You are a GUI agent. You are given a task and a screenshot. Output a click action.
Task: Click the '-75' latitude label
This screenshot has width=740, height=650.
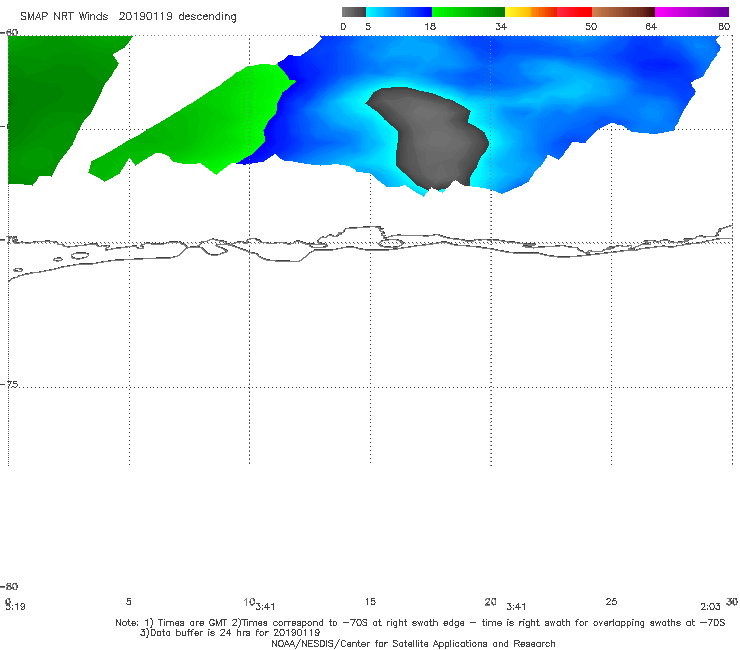click(9, 384)
